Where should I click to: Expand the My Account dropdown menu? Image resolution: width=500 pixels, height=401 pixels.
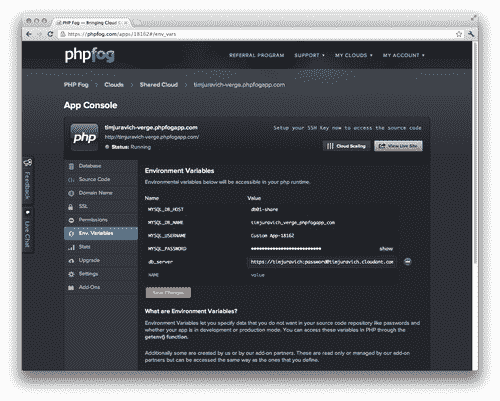[404, 55]
